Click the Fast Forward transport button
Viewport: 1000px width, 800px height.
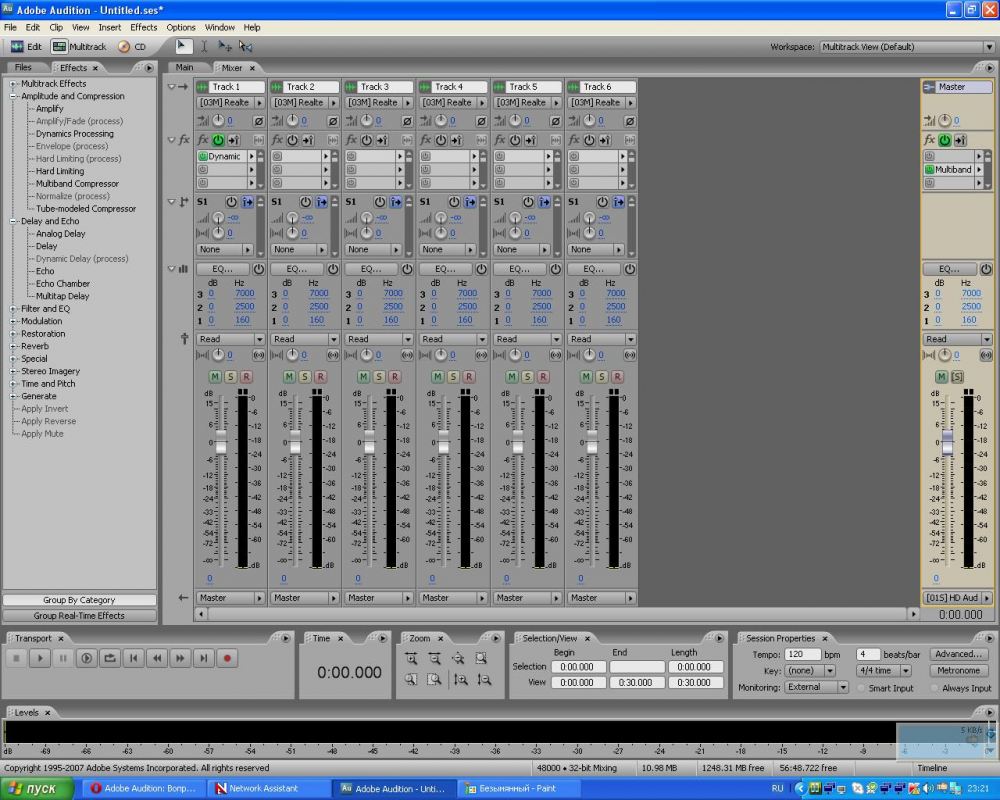180,658
